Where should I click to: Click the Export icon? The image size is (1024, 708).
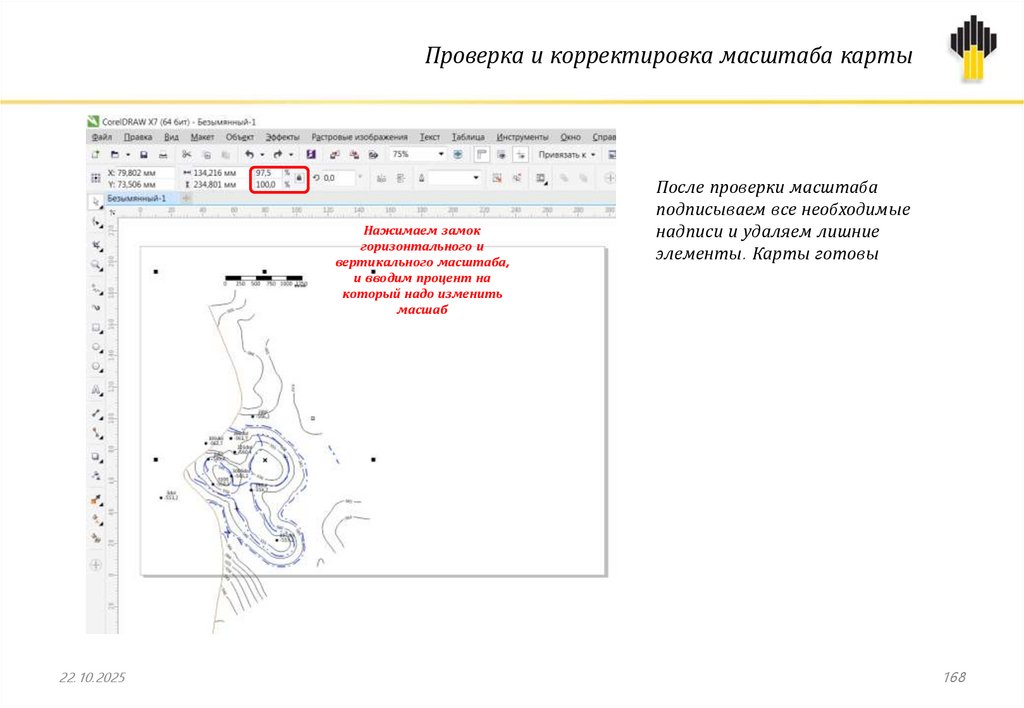[354, 155]
